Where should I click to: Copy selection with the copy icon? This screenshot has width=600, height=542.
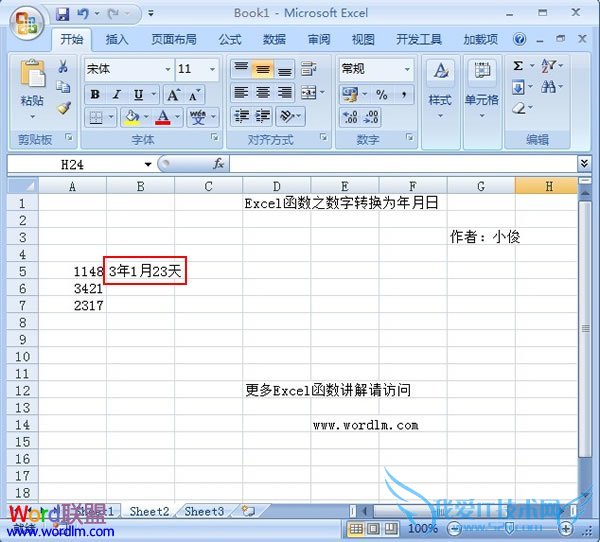[x=63, y=87]
